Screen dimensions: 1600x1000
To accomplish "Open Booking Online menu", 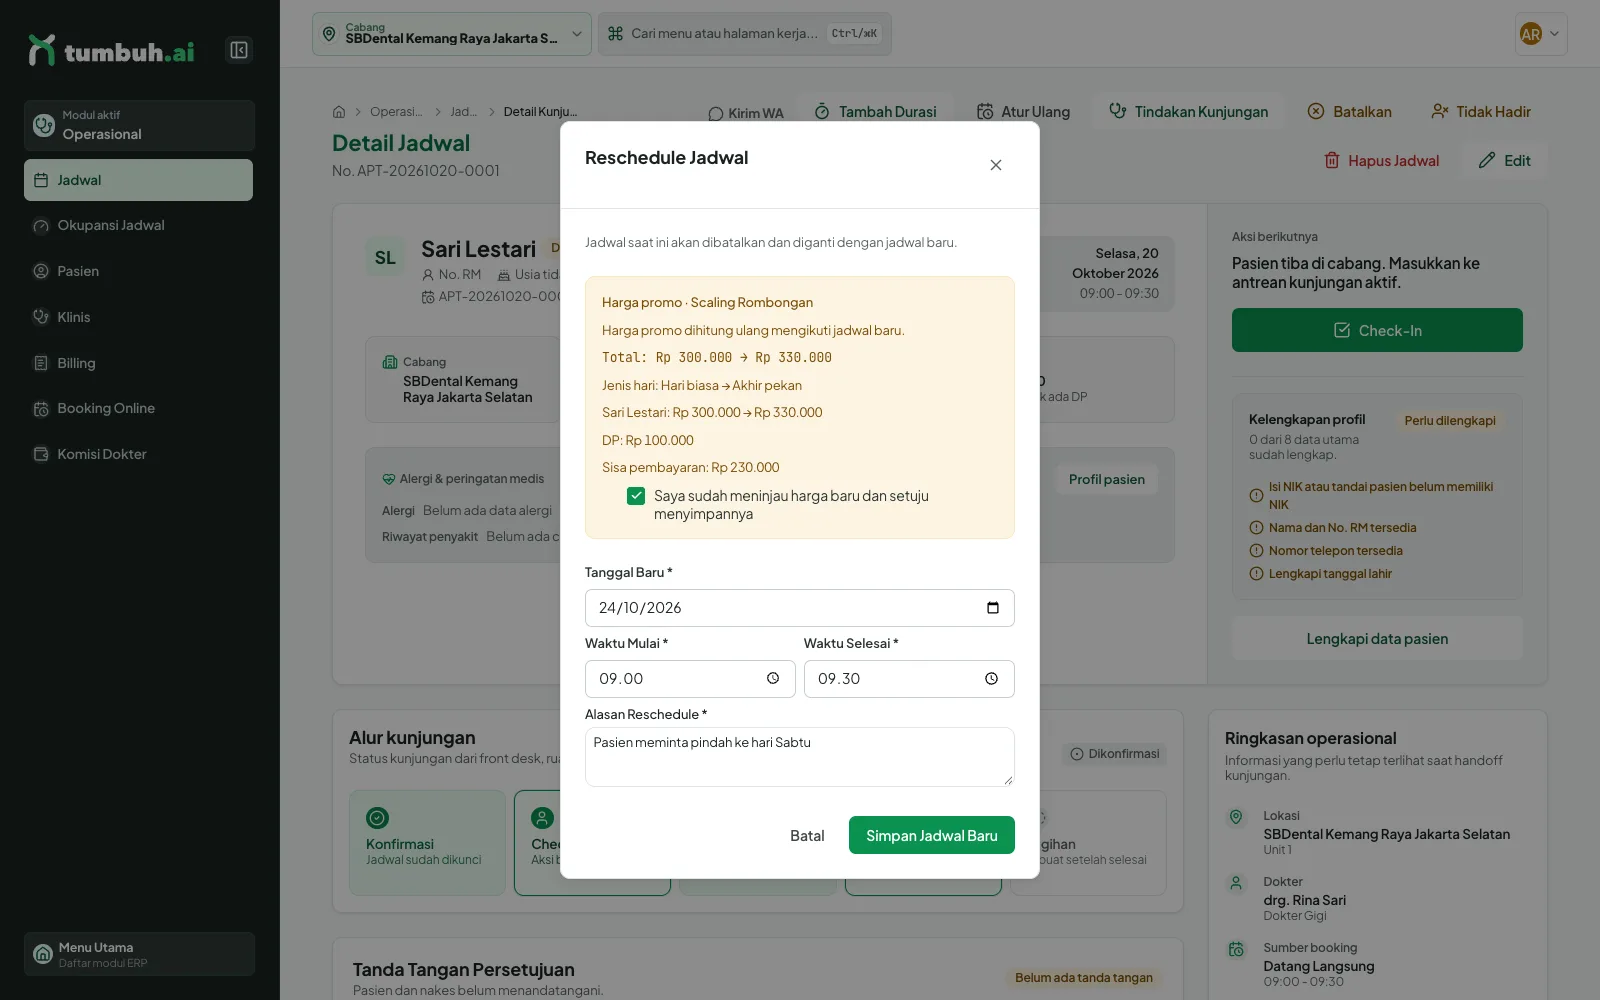I will [138, 408].
